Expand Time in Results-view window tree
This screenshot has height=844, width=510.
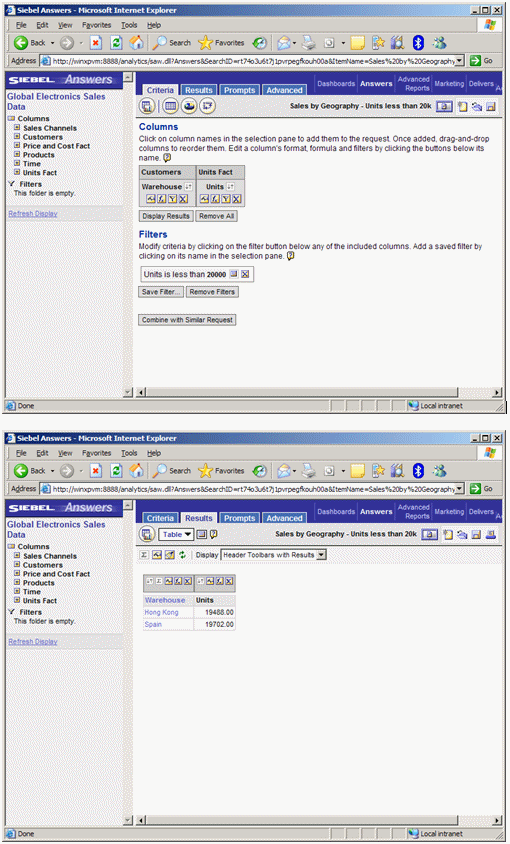(x=17, y=591)
